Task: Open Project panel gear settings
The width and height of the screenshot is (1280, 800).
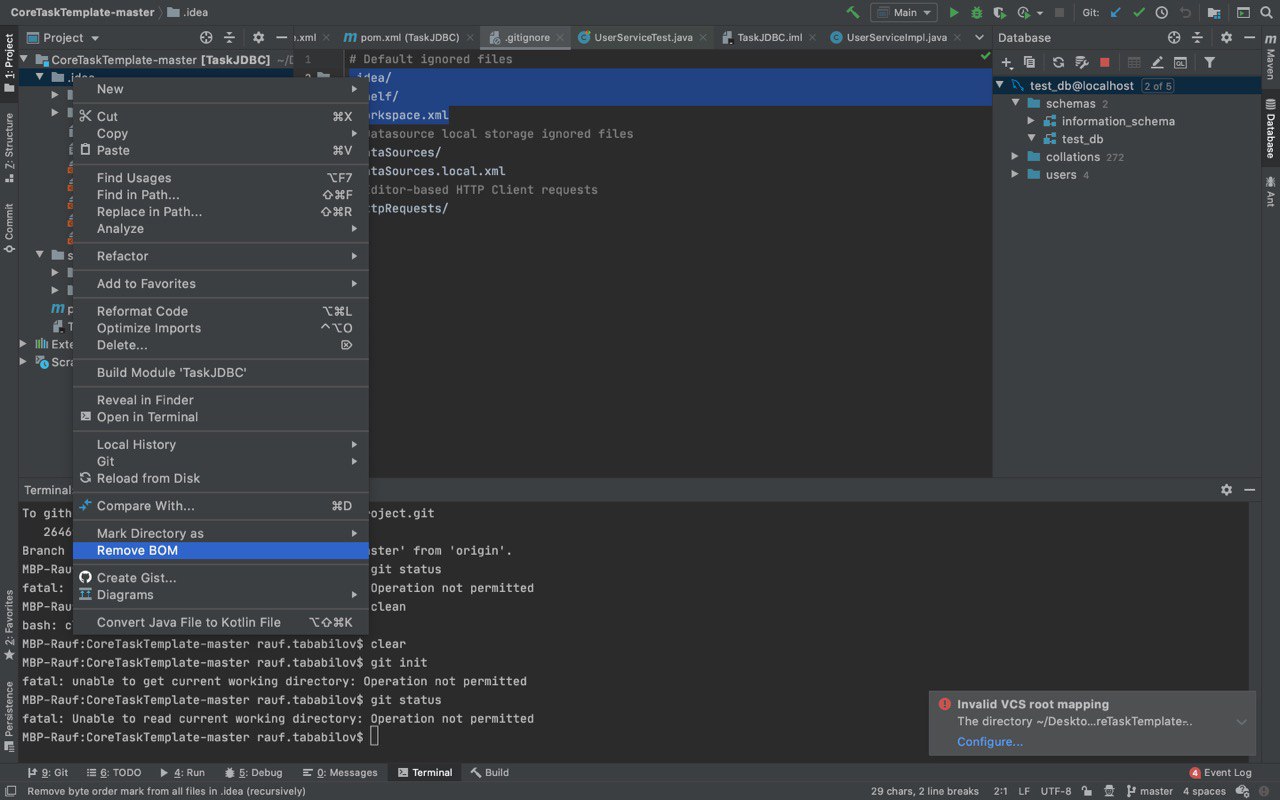Action: [x=258, y=37]
